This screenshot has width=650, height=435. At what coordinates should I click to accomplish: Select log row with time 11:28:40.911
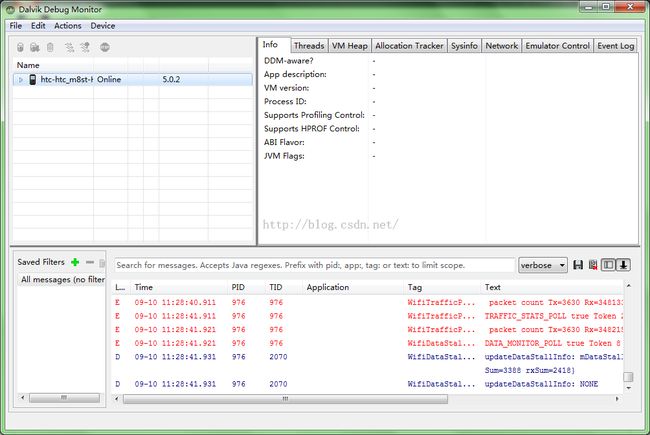point(368,302)
